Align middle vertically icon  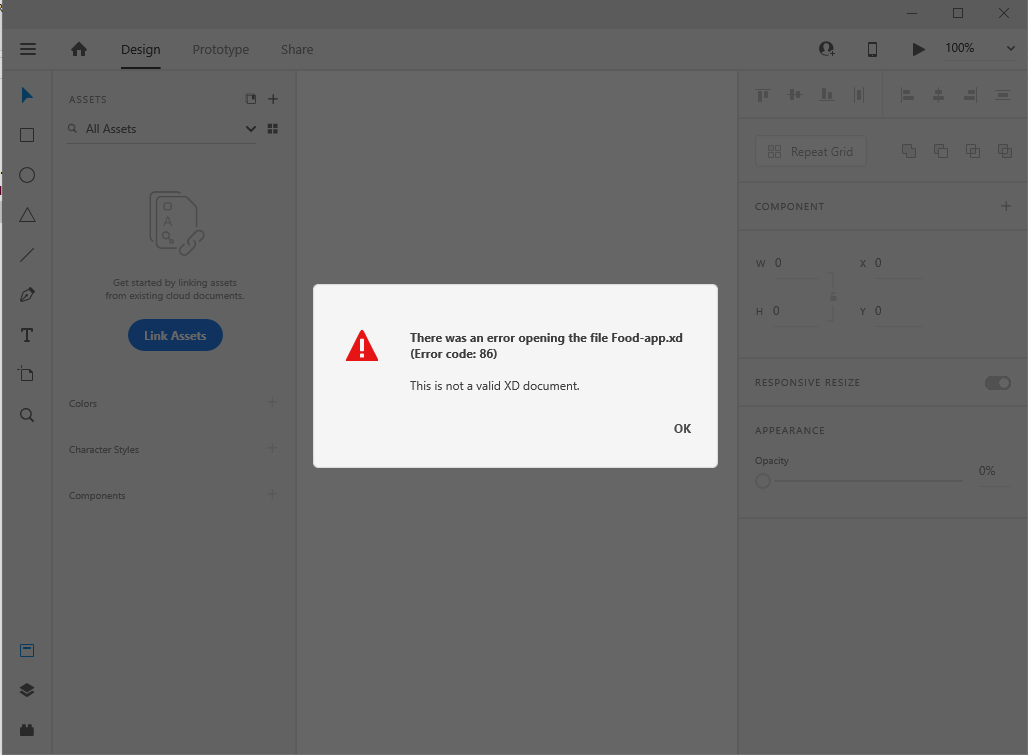click(x=795, y=95)
